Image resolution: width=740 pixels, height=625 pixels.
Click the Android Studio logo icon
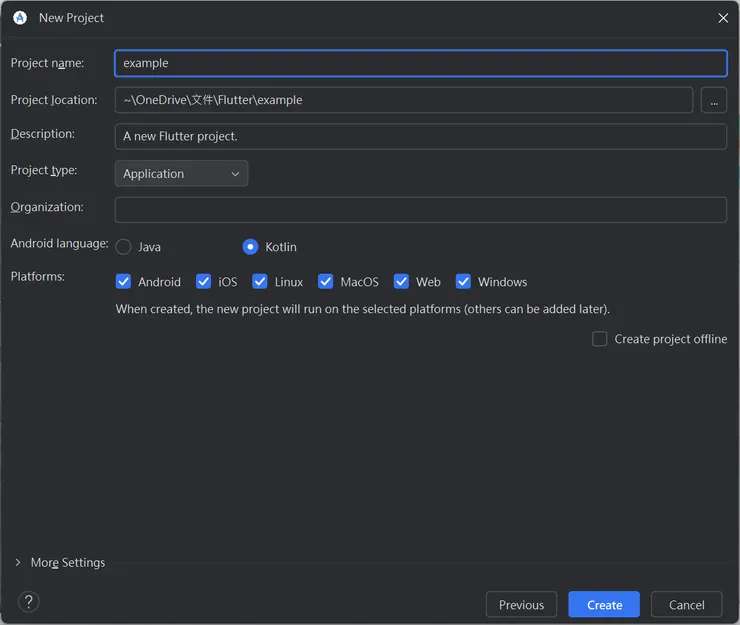point(20,18)
